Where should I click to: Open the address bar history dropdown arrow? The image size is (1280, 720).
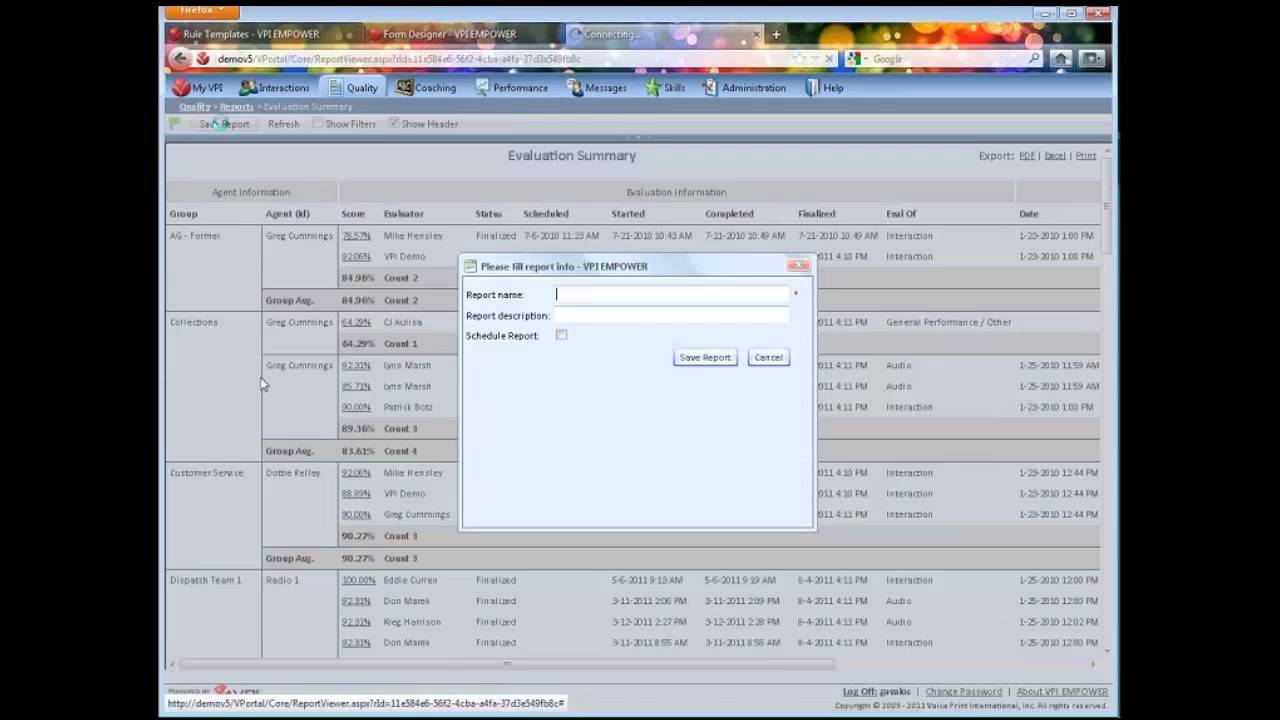[815, 59]
